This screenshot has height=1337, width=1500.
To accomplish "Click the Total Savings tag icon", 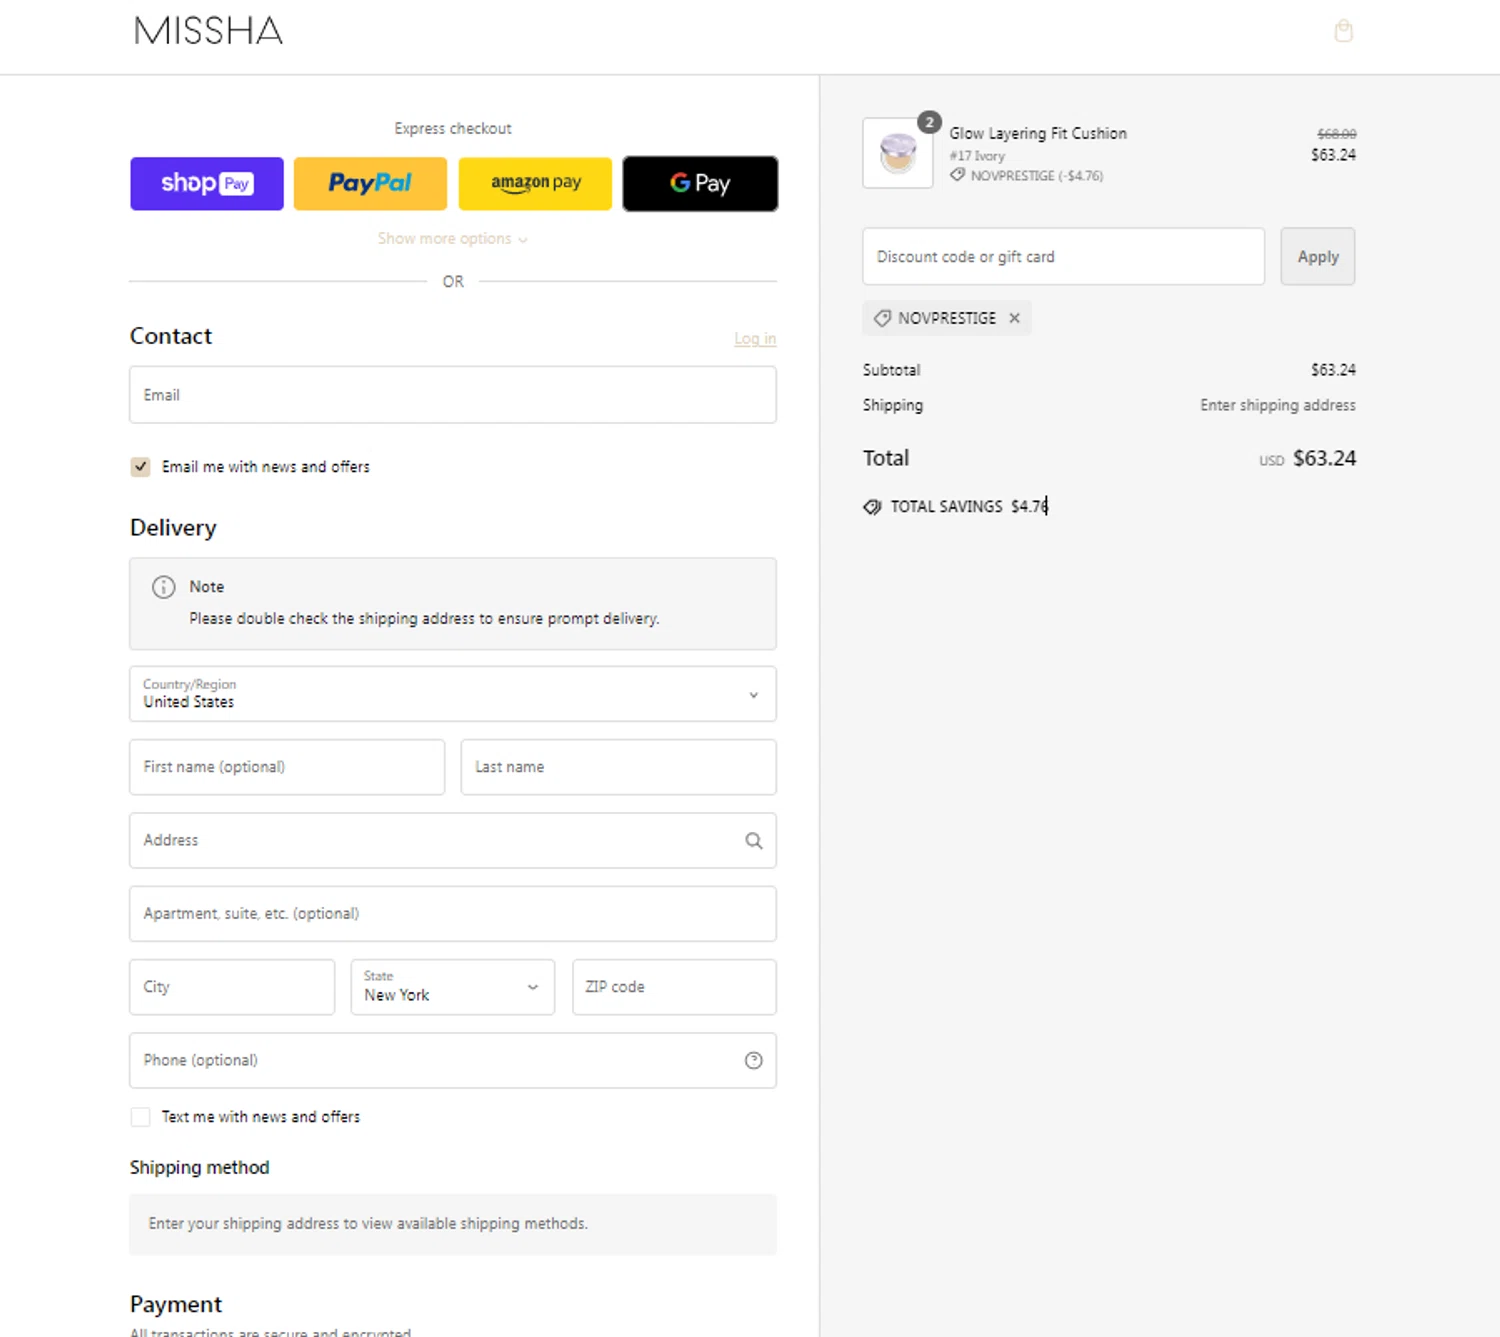I will tap(872, 507).
